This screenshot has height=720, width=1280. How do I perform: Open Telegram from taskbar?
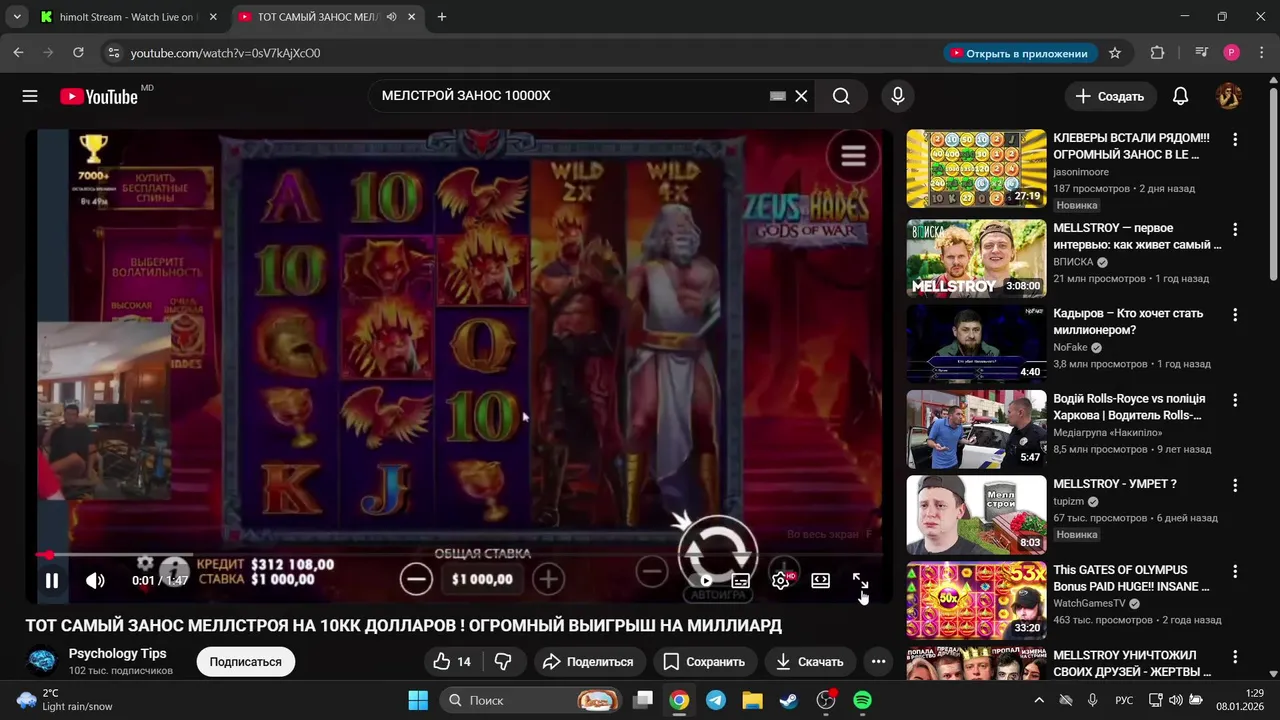click(716, 700)
